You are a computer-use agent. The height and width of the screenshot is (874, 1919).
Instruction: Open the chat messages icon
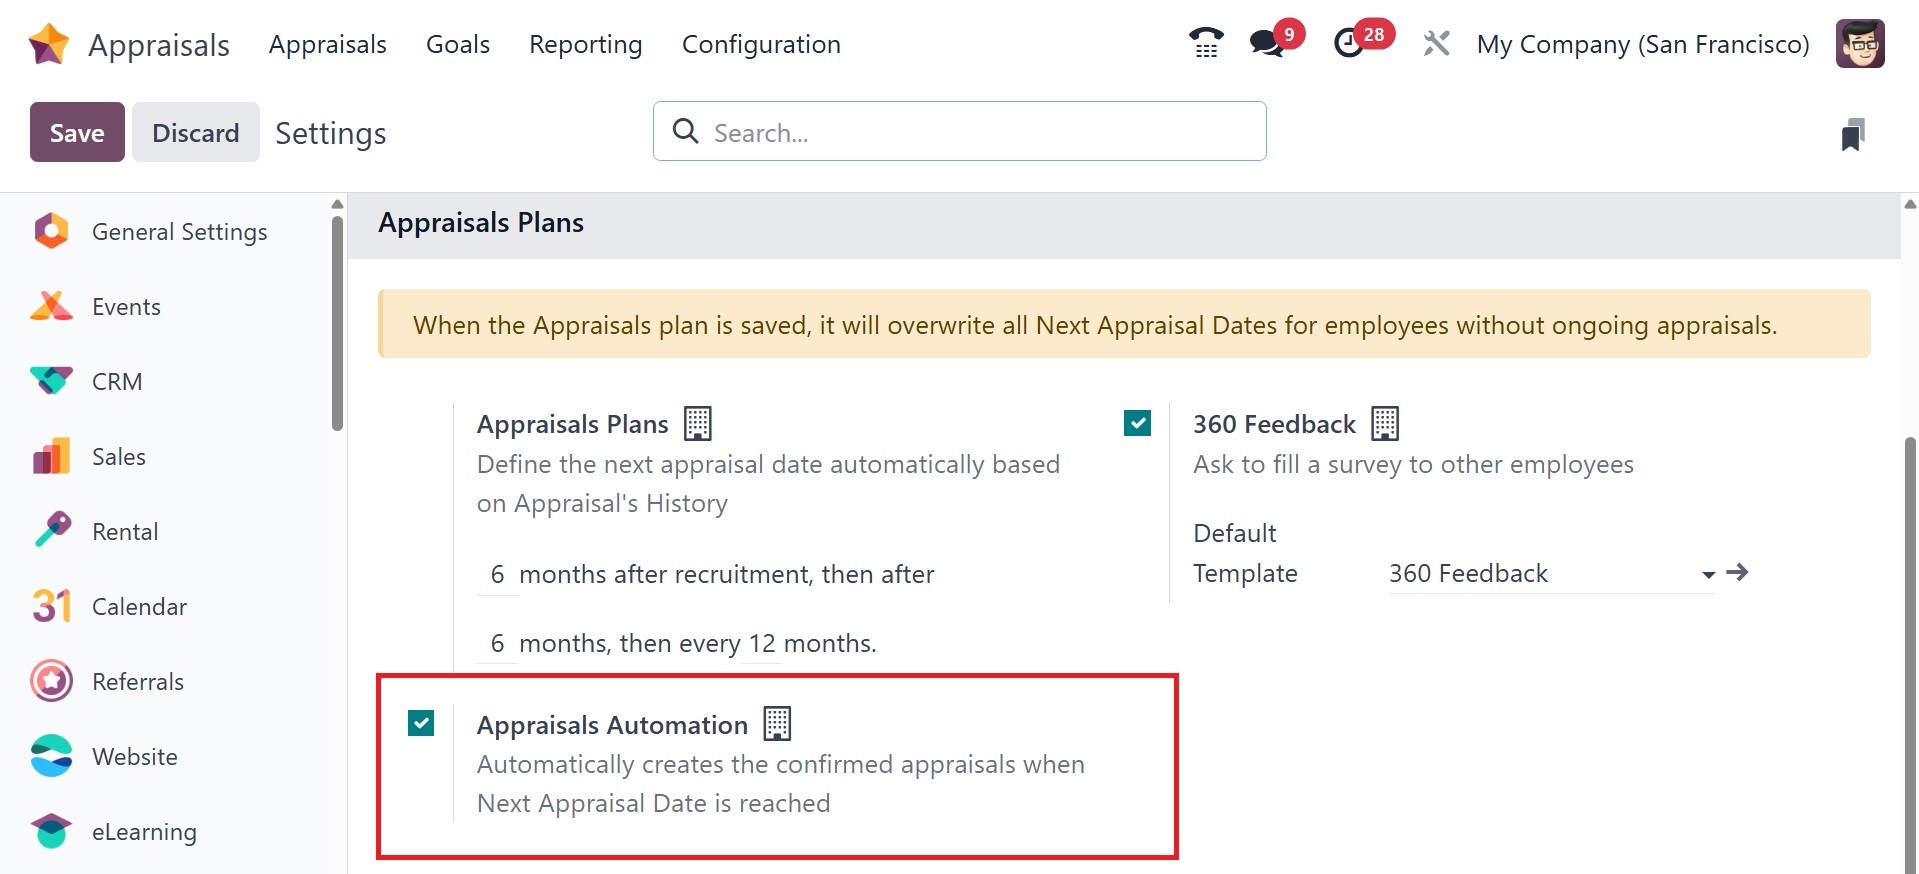click(x=1267, y=43)
